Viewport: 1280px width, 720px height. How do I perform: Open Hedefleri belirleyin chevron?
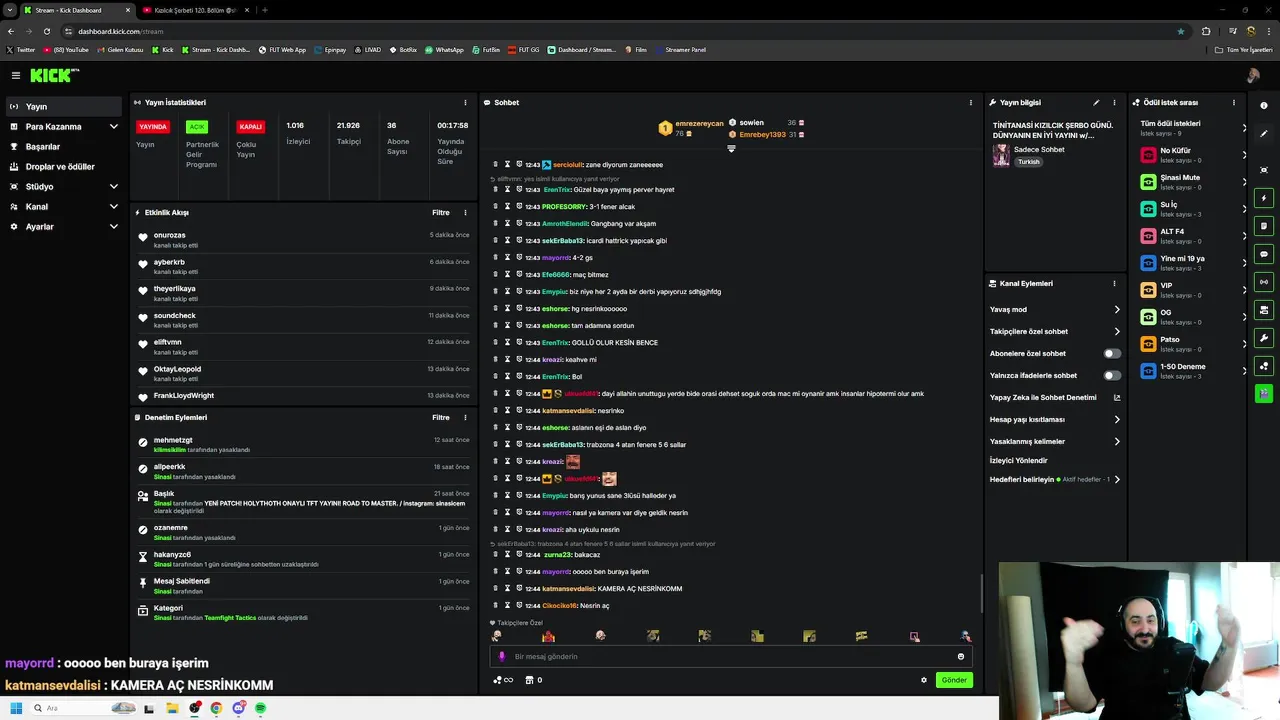pos(1117,479)
